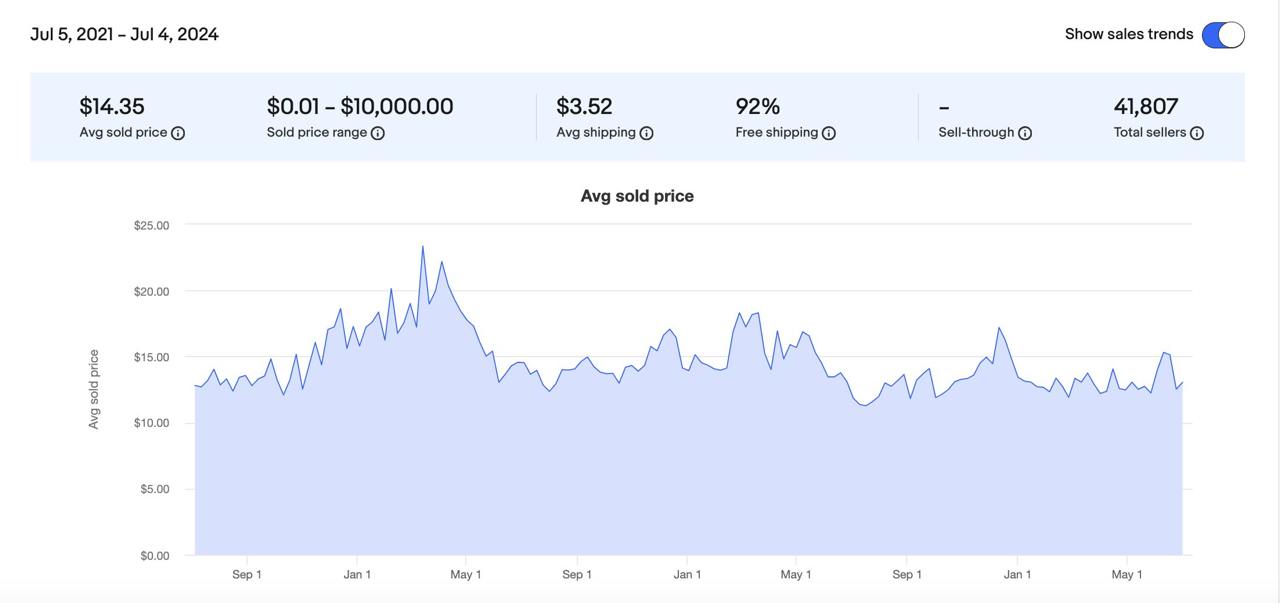Click the rotated Avg sold price axis title

coord(94,390)
